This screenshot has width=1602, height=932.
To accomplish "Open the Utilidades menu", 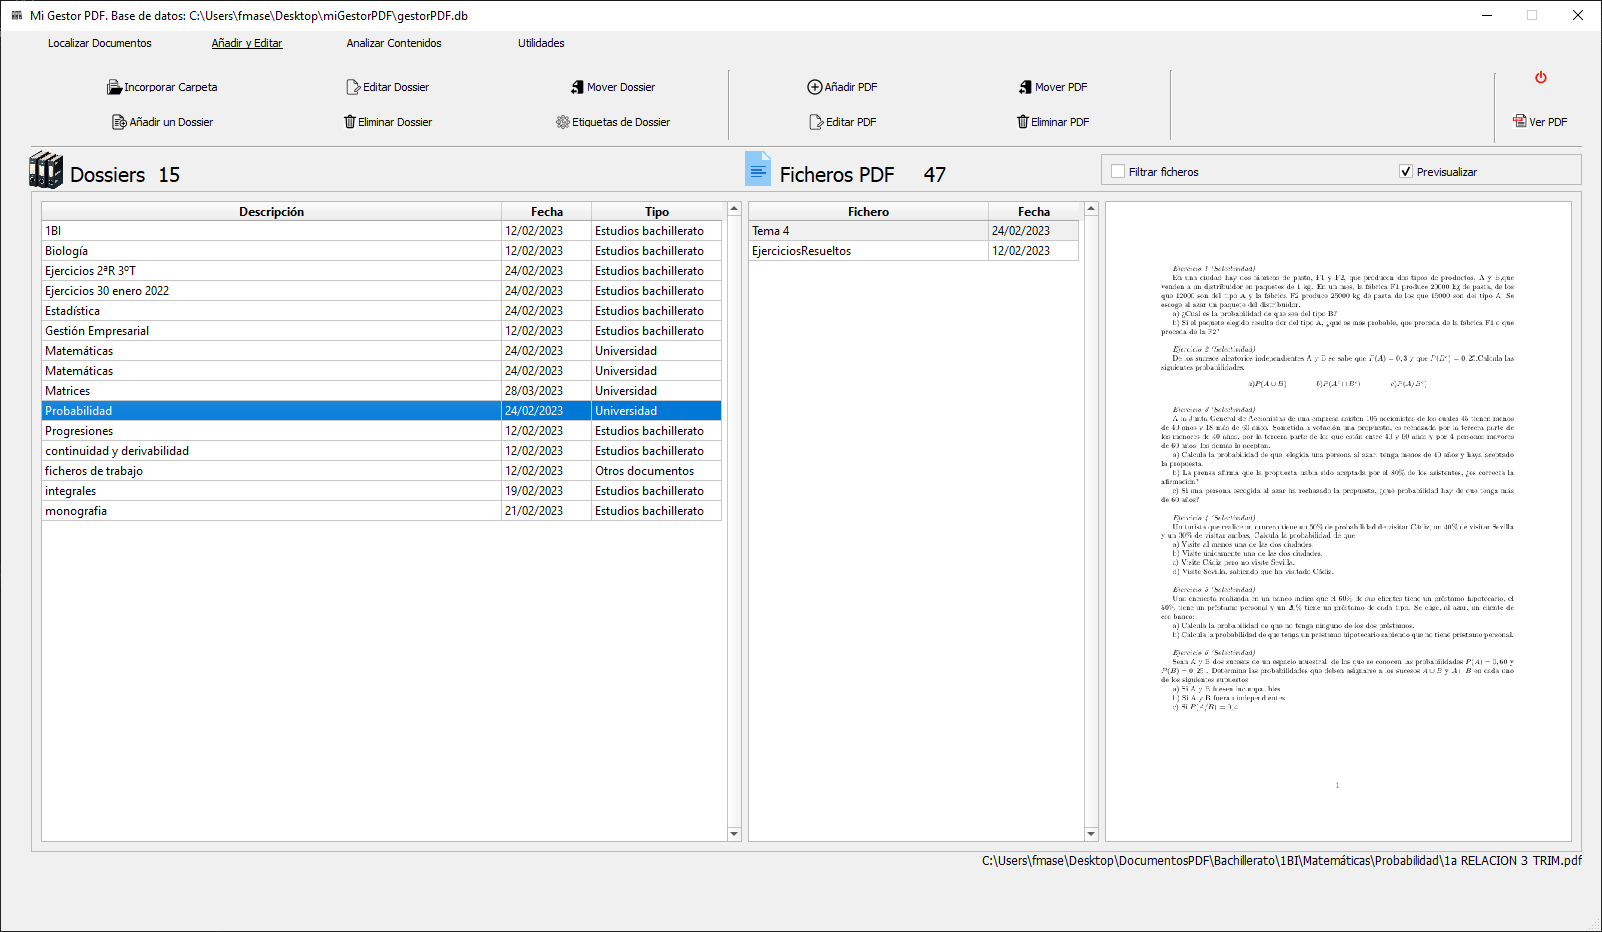I will [540, 43].
